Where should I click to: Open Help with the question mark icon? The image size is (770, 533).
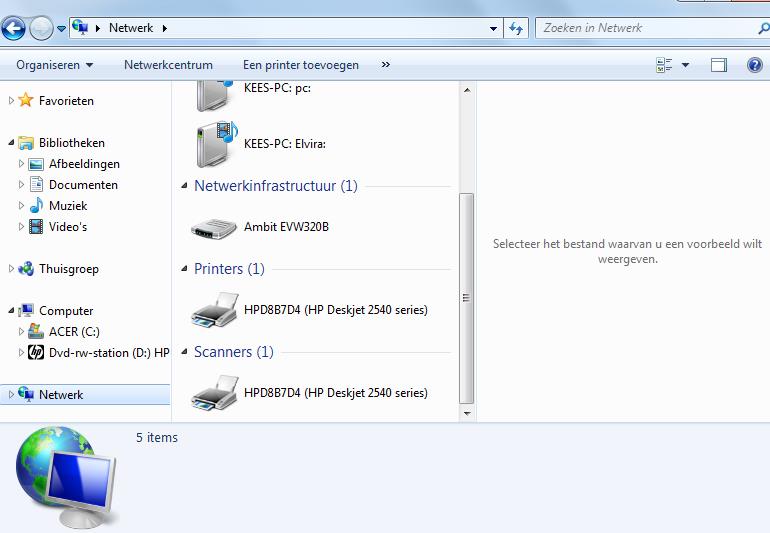(x=755, y=65)
